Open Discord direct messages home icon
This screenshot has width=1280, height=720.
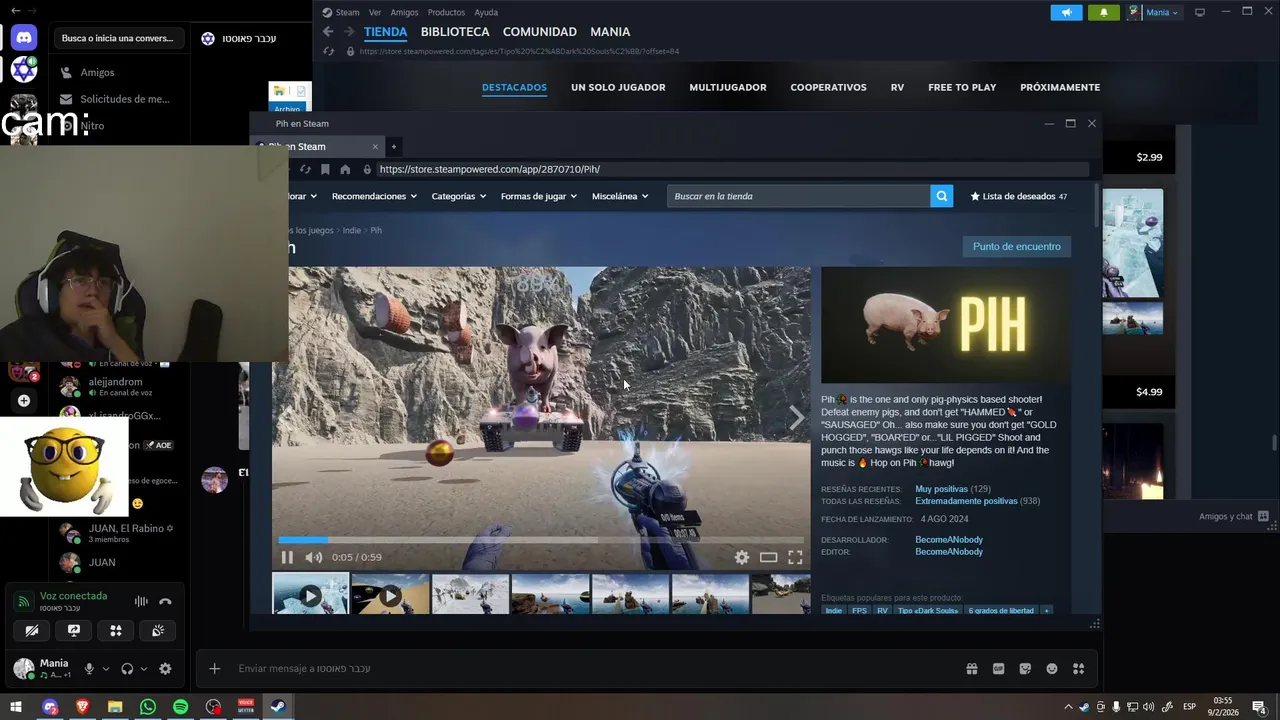pos(23,38)
